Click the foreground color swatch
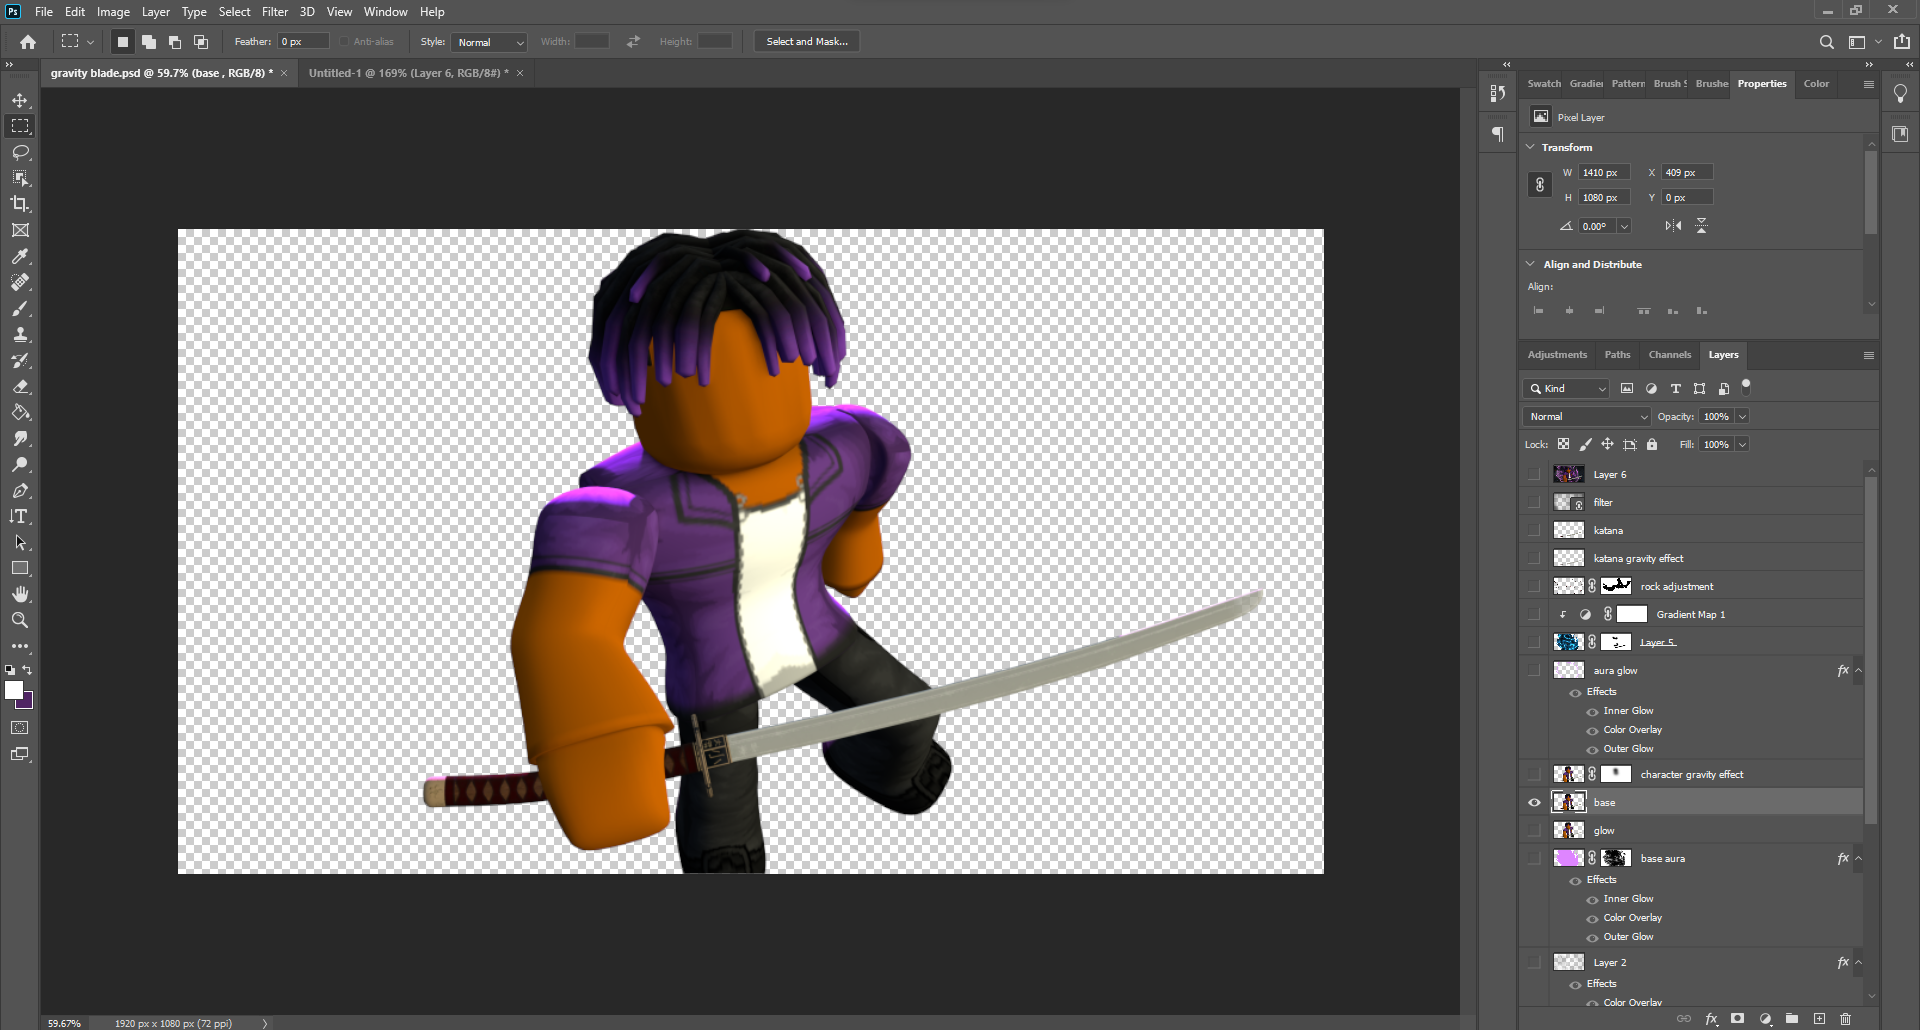The image size is (1920, 1030). 15,692
